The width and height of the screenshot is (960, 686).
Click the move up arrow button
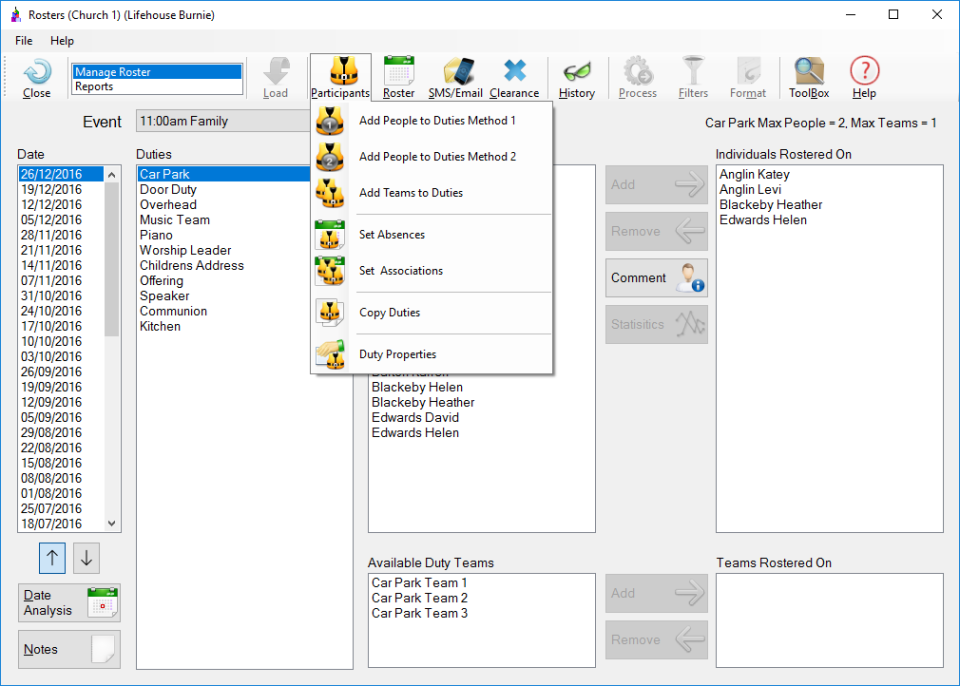[x=53, y=558]
